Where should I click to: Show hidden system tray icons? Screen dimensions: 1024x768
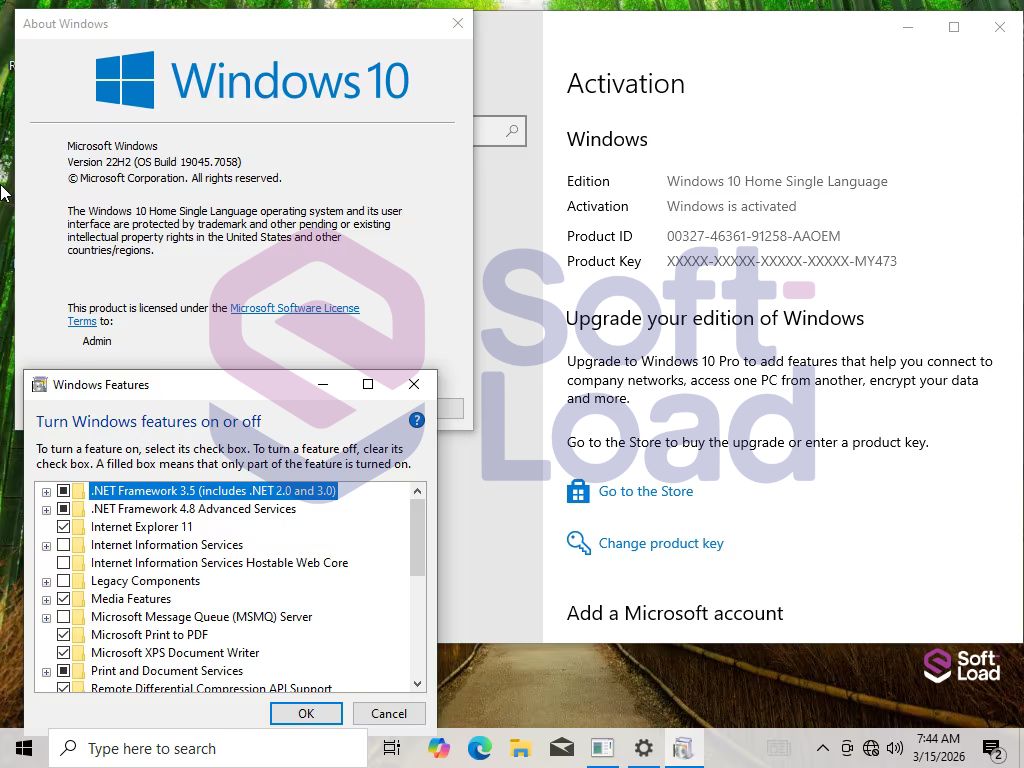point(823,748)
